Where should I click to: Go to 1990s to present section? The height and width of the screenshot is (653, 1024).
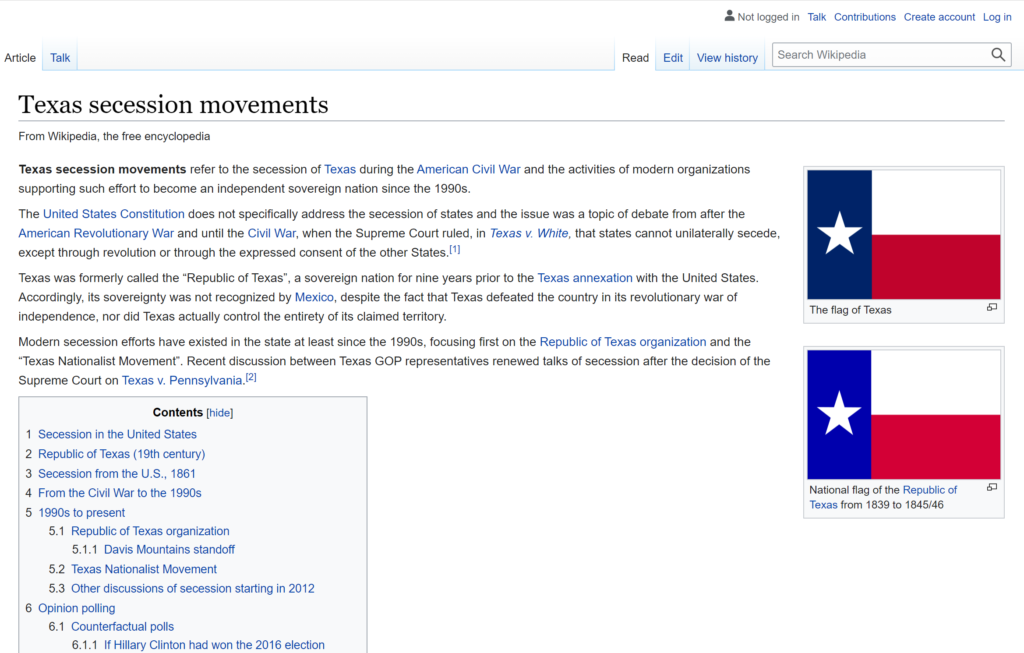coord(81,513)
